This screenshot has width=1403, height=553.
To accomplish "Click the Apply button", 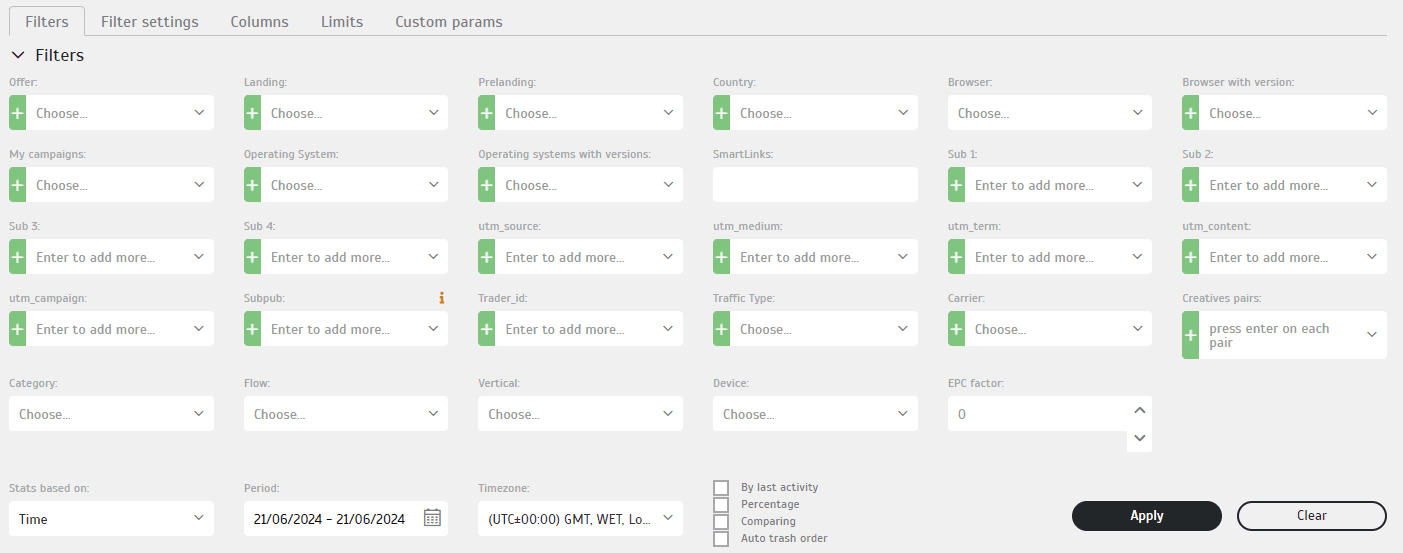I will [x=1147, y=516].
